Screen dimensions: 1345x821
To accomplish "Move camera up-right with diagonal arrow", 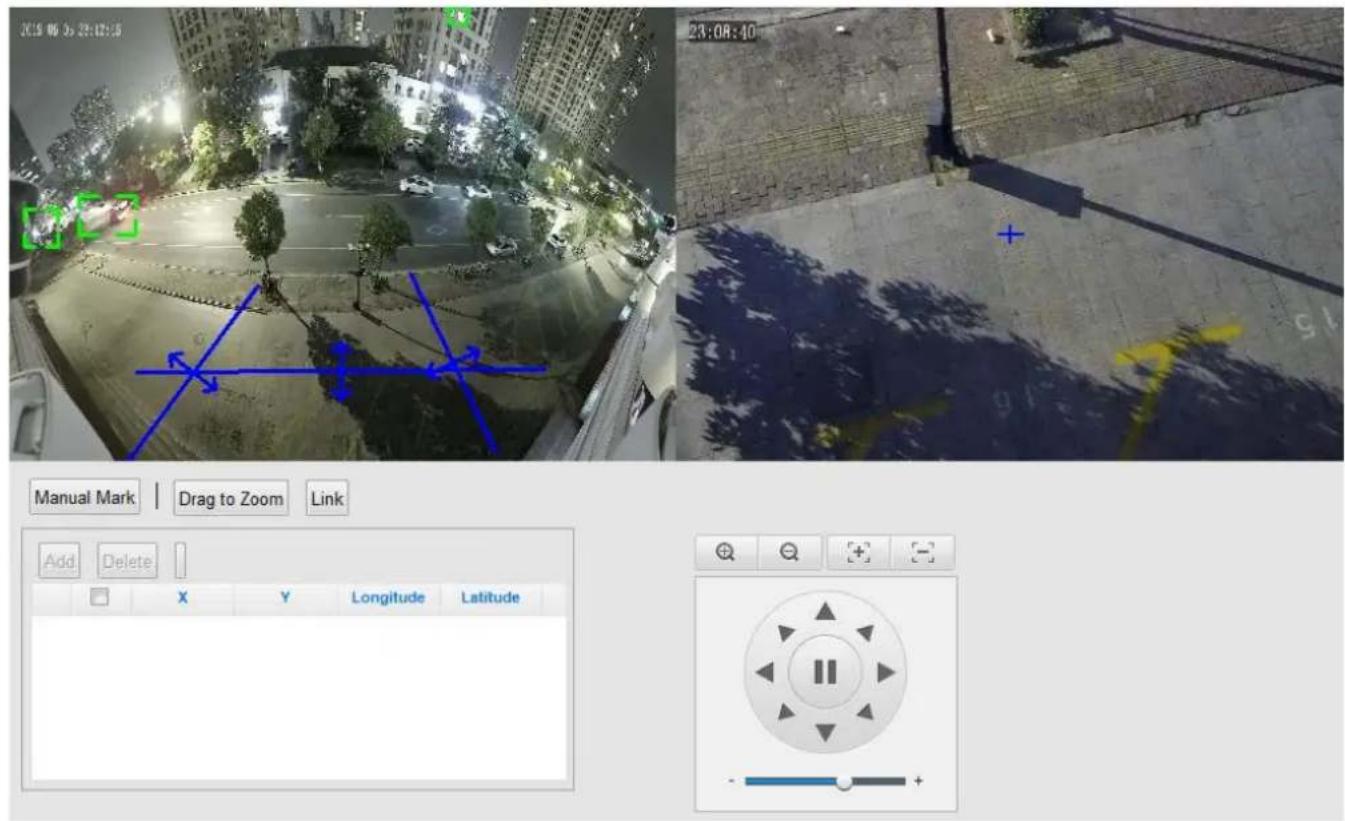I will tap(864, 633).
